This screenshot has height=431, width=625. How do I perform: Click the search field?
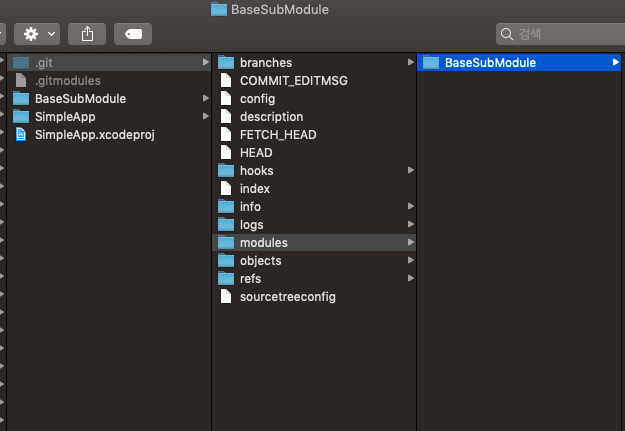click(560, 34)
